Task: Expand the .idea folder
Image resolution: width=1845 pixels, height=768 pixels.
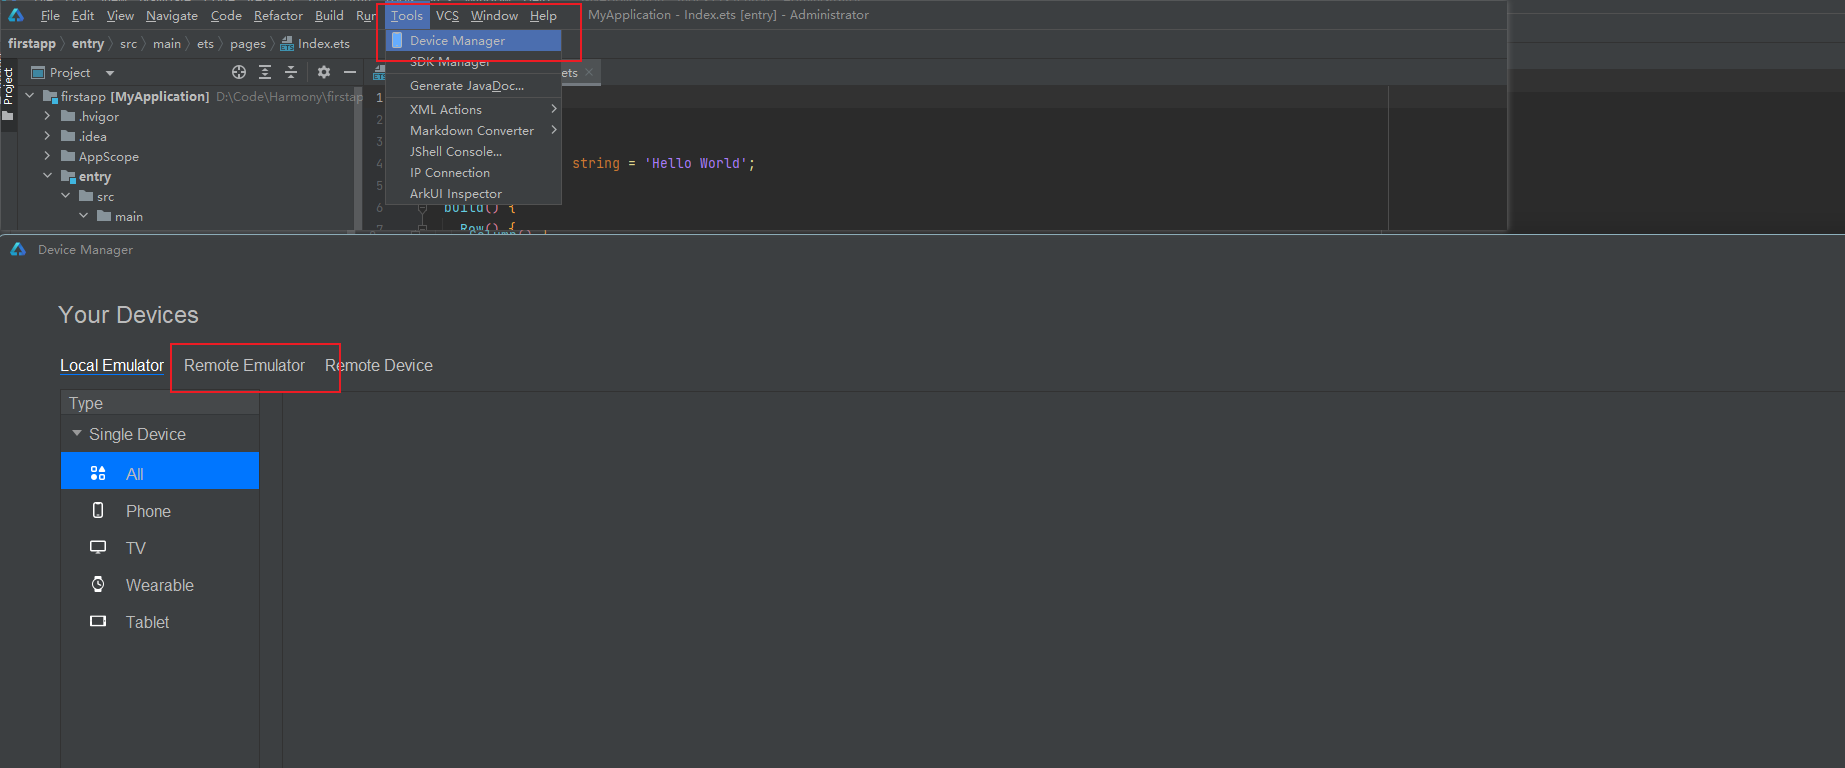Action: click(47, 136)
